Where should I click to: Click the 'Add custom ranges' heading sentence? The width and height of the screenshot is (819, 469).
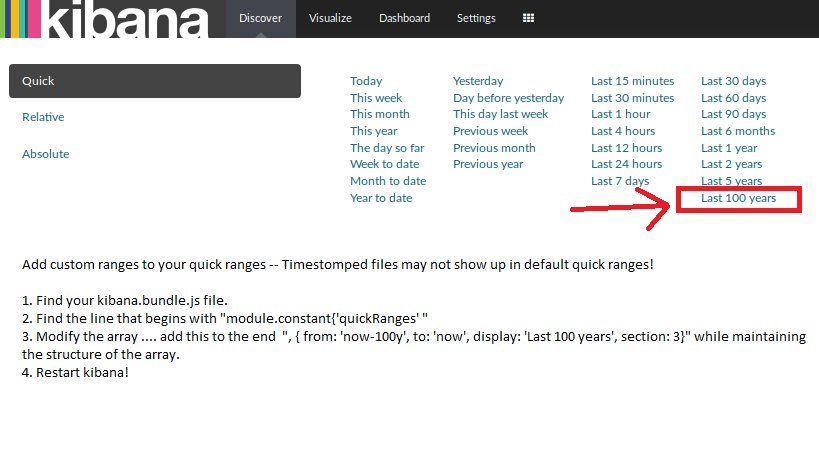click(x=337, y=264)
